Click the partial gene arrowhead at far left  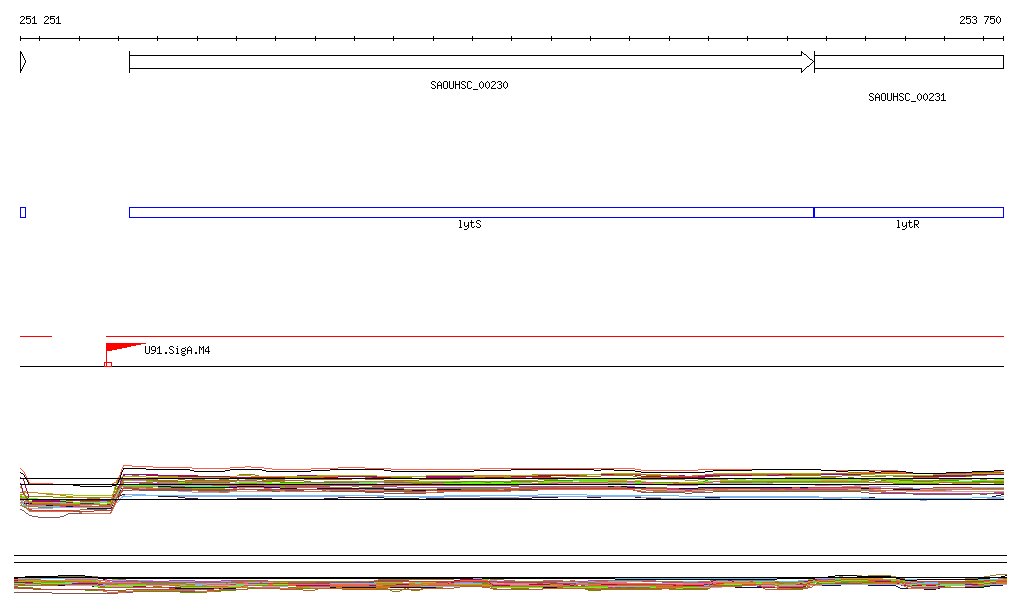coord(22,62)
